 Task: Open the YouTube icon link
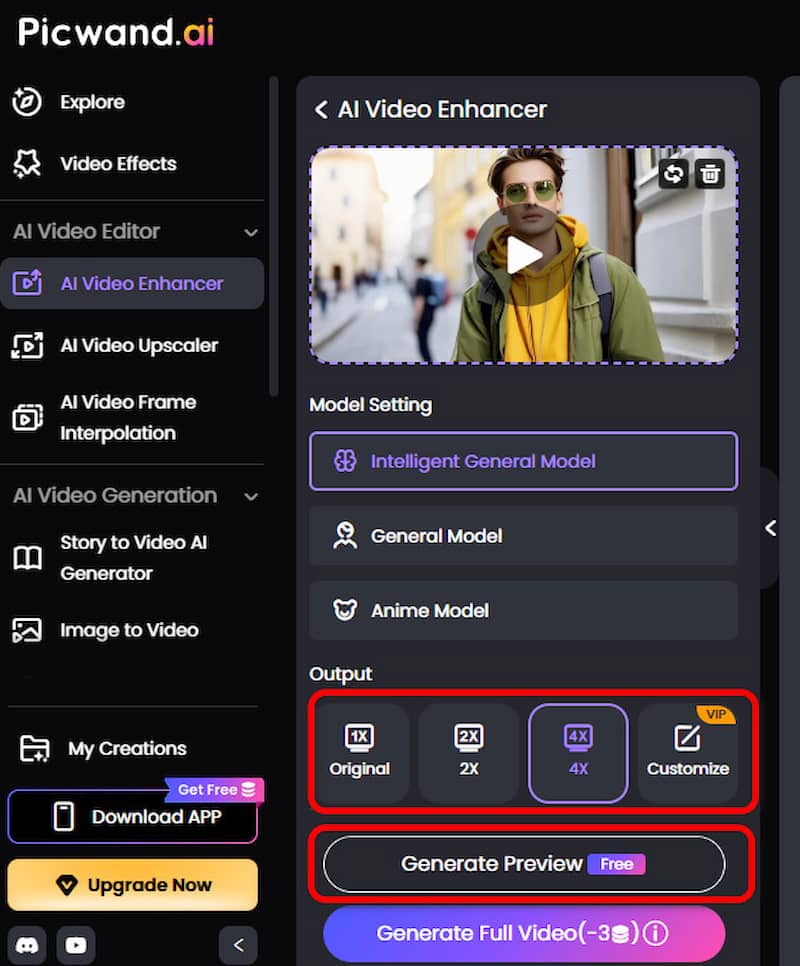coord(76,945)
